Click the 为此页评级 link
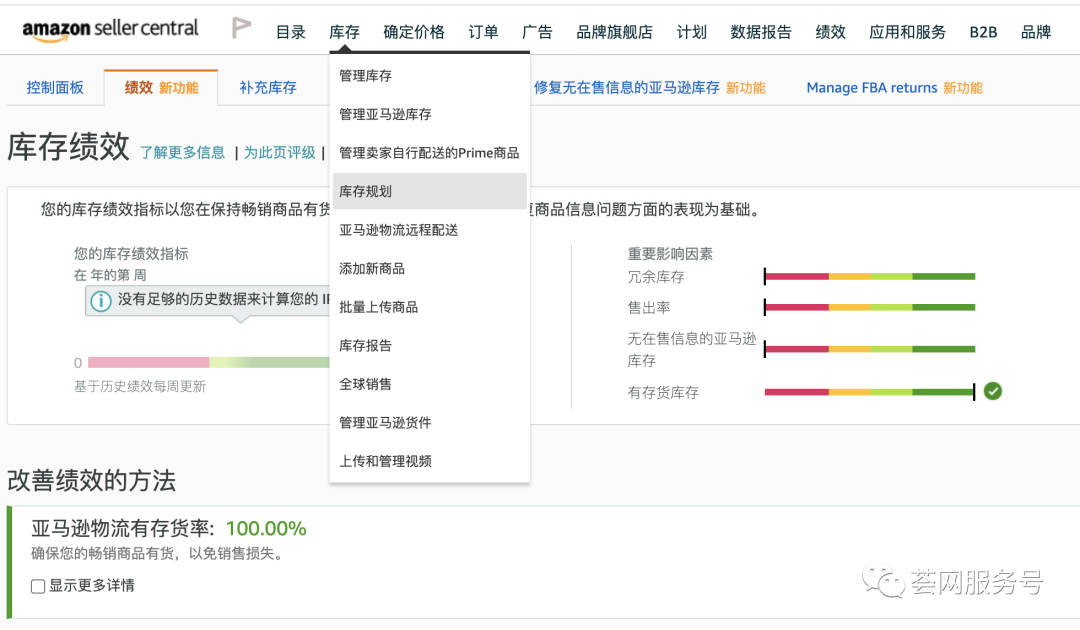This screenshot has width=1080, height=630. [279, 153]
